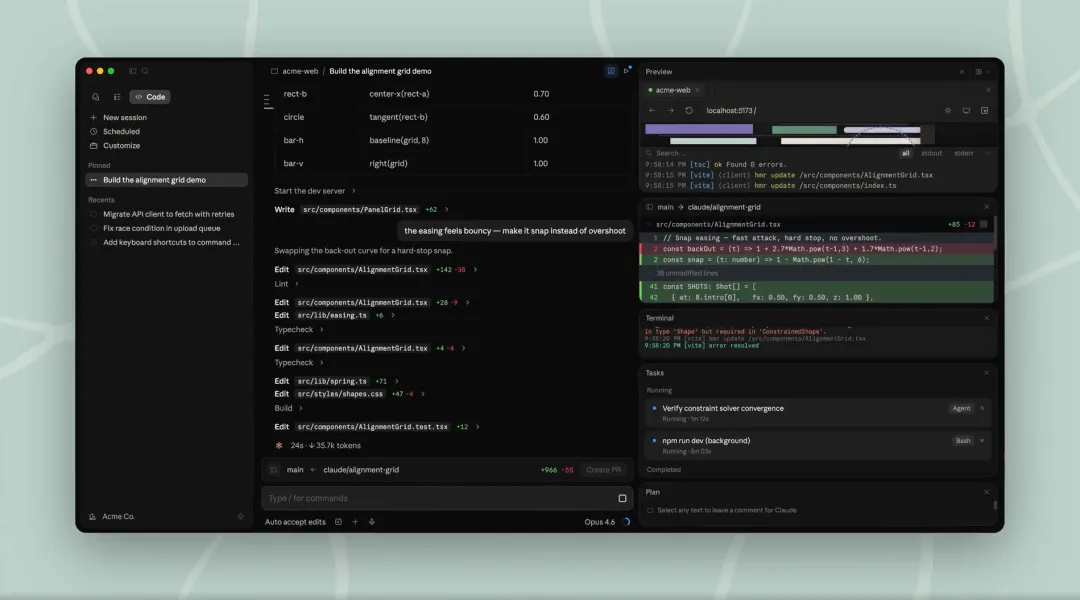Screen dimensions: 1080x600
Task: Expand the Edit src/lib/easing.ts entry
Action: click(334, 315)
